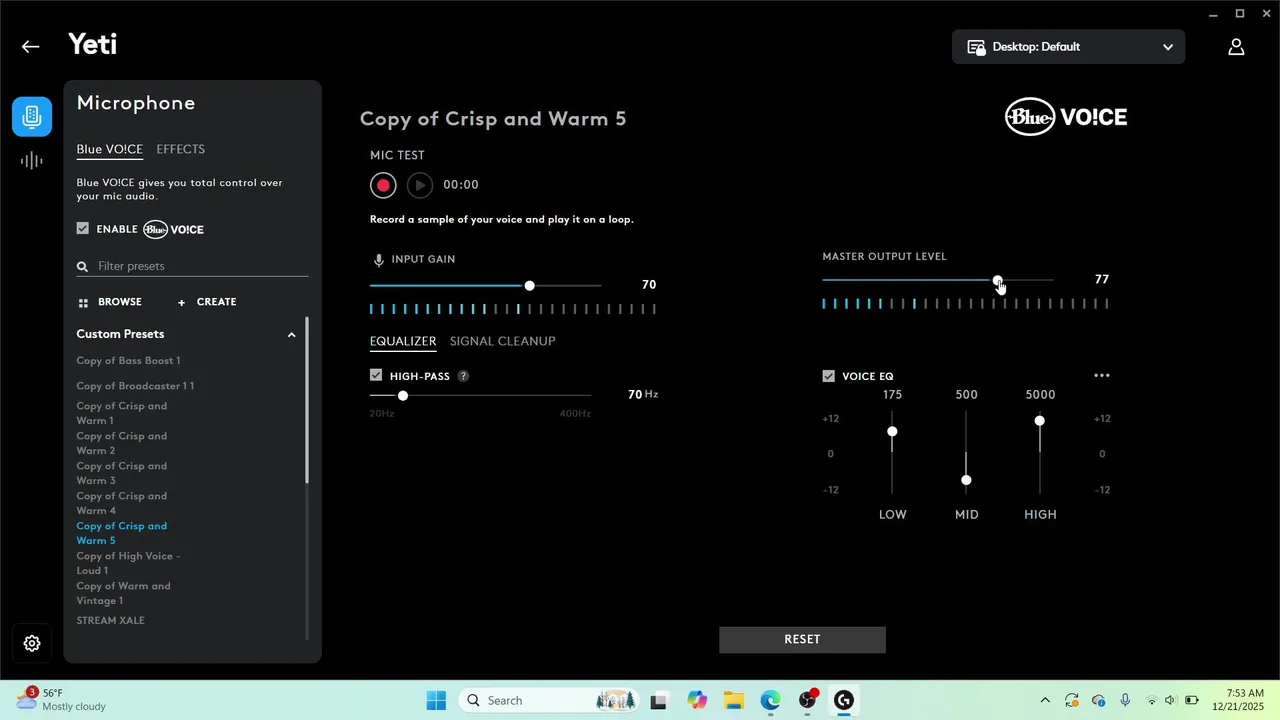
Task: Open the Microphone sidebar icon
Action: tap(32, 116)
